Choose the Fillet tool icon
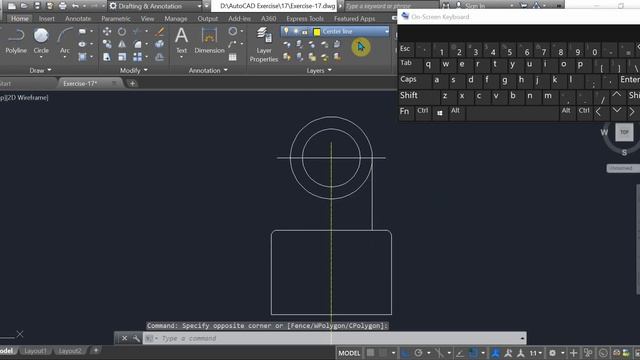Viewport: 640px width, 360px height. (138, 44)
